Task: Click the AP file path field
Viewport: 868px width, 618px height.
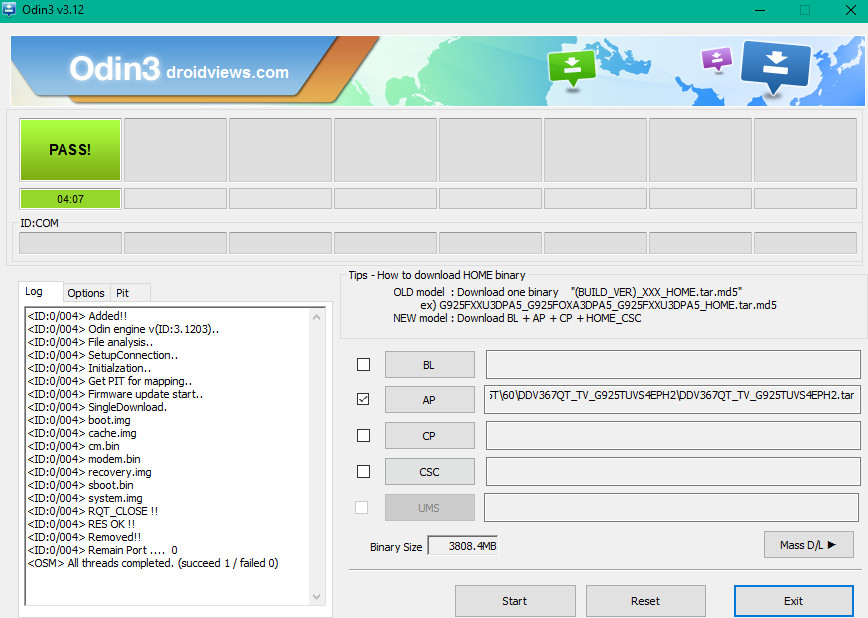Action: point(672,399)
